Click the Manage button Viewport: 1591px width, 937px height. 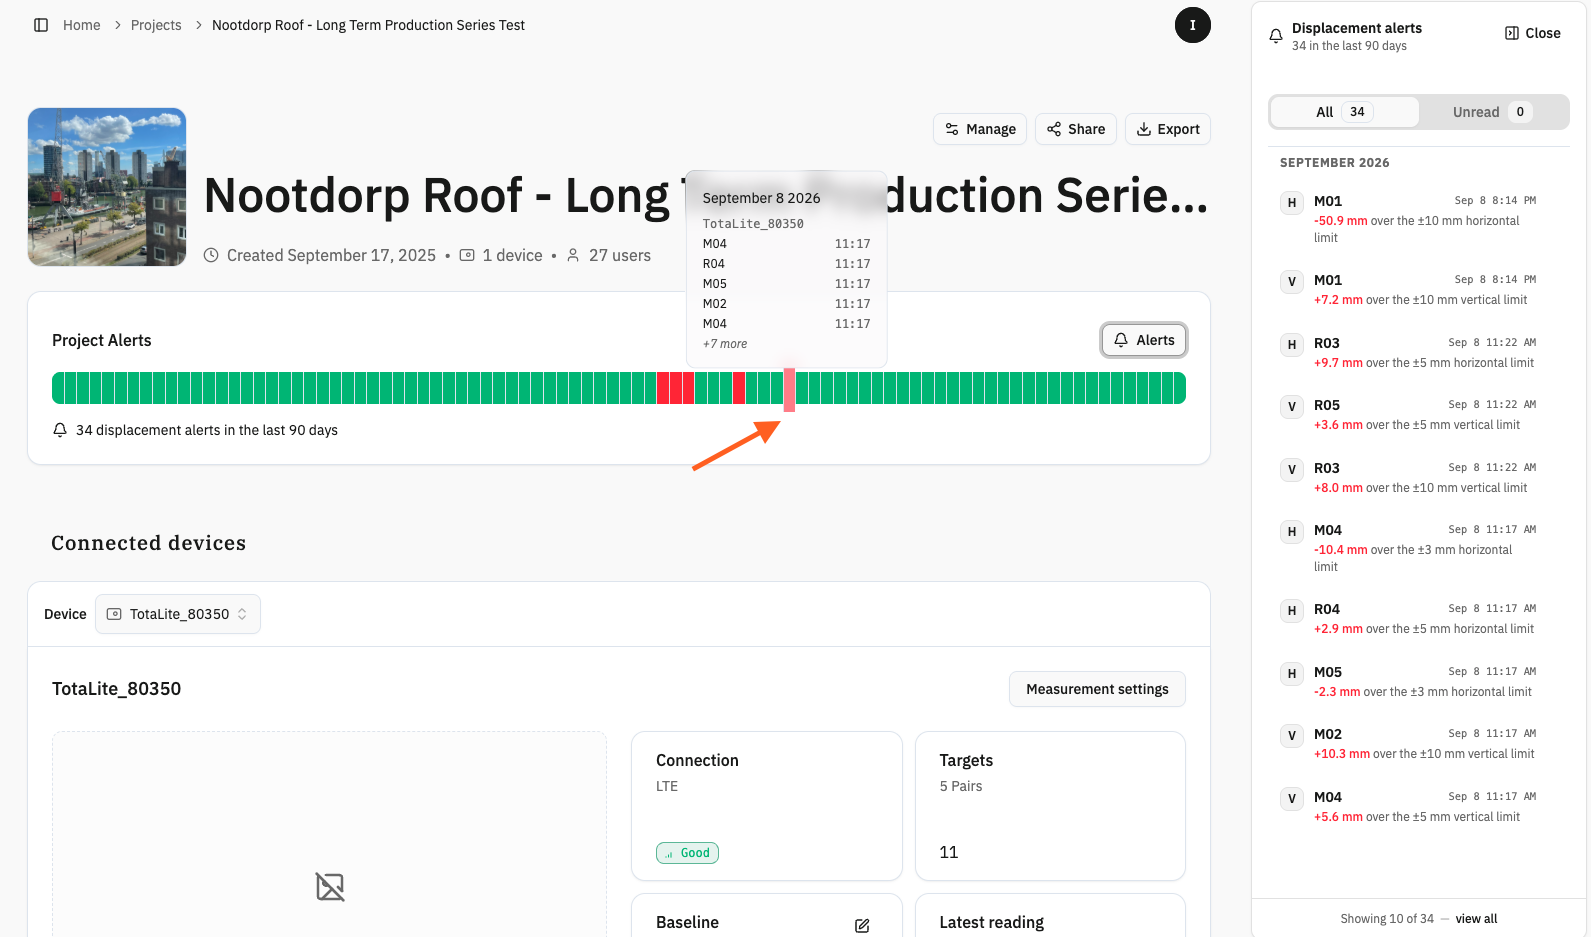pos(980,129)
